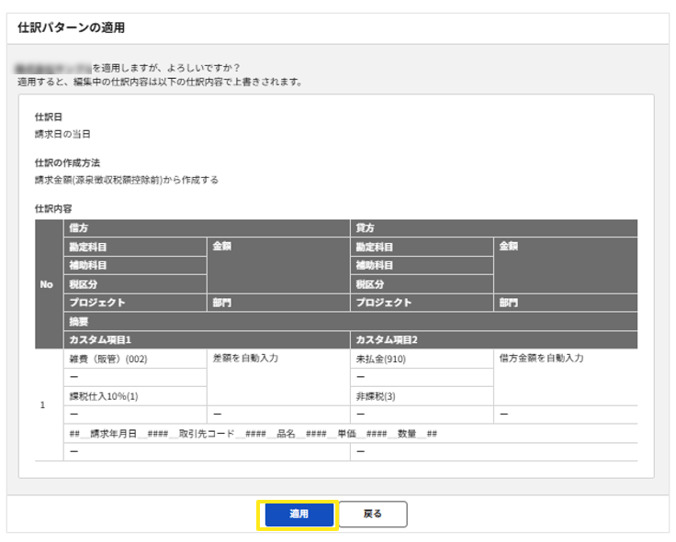The width and height of the screenshot is (676, 542).
Task: Click the credit-side 税区分 header
Action: (422, 284)
